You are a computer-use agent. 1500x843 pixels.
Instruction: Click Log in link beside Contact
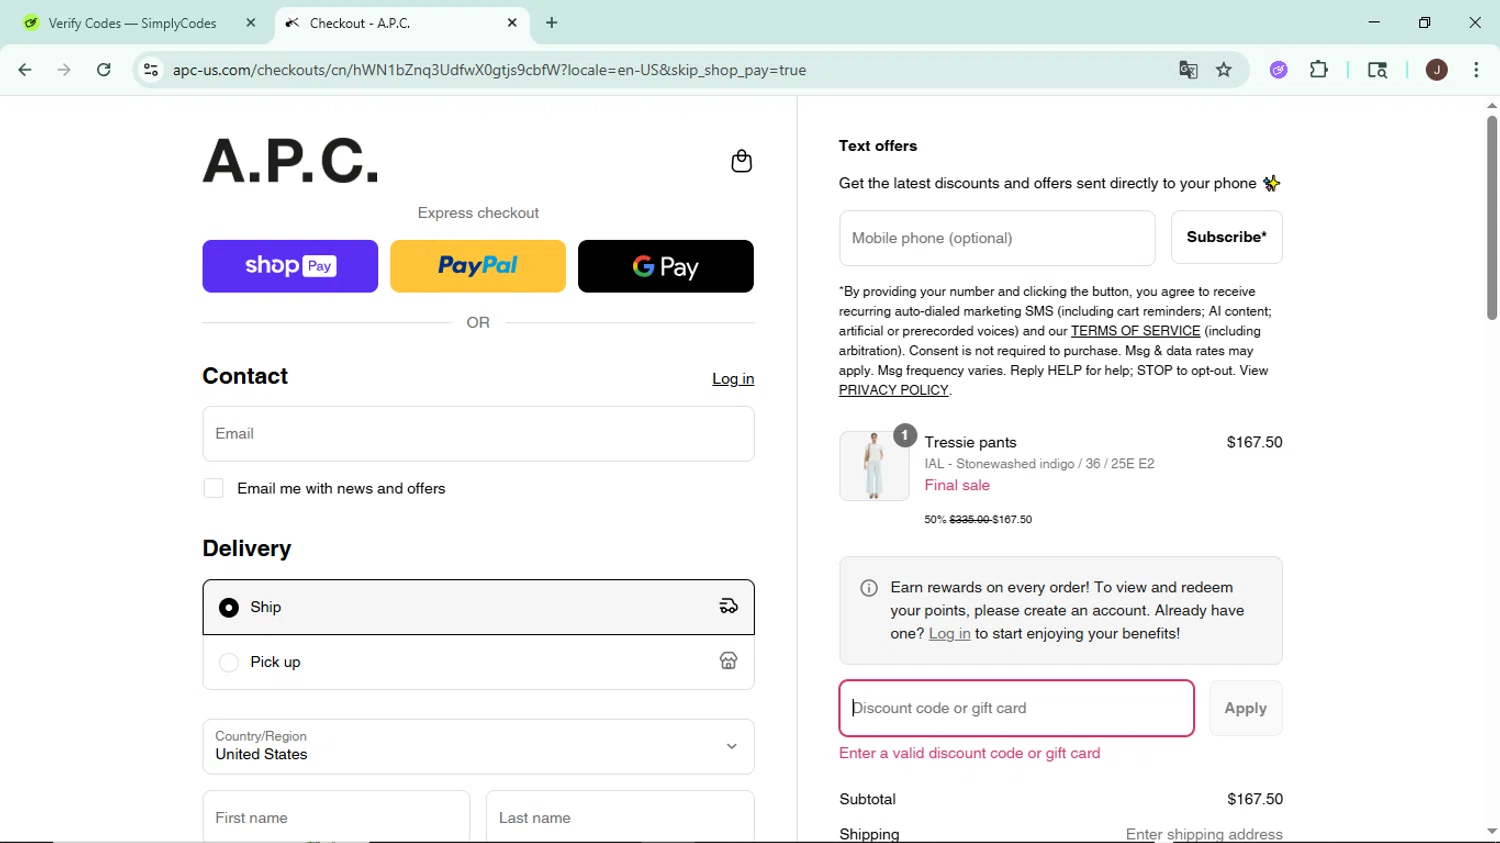733,379
